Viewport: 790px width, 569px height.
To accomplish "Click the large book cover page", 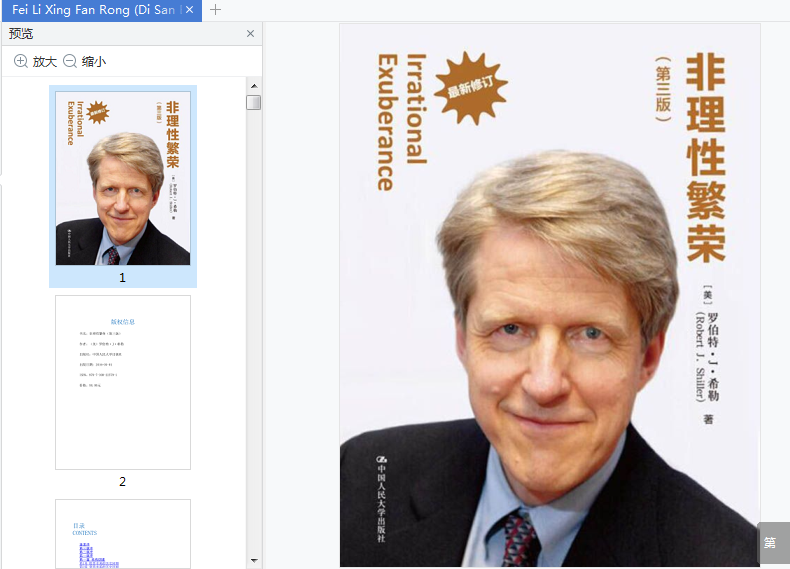I will [x=550, y=295].
